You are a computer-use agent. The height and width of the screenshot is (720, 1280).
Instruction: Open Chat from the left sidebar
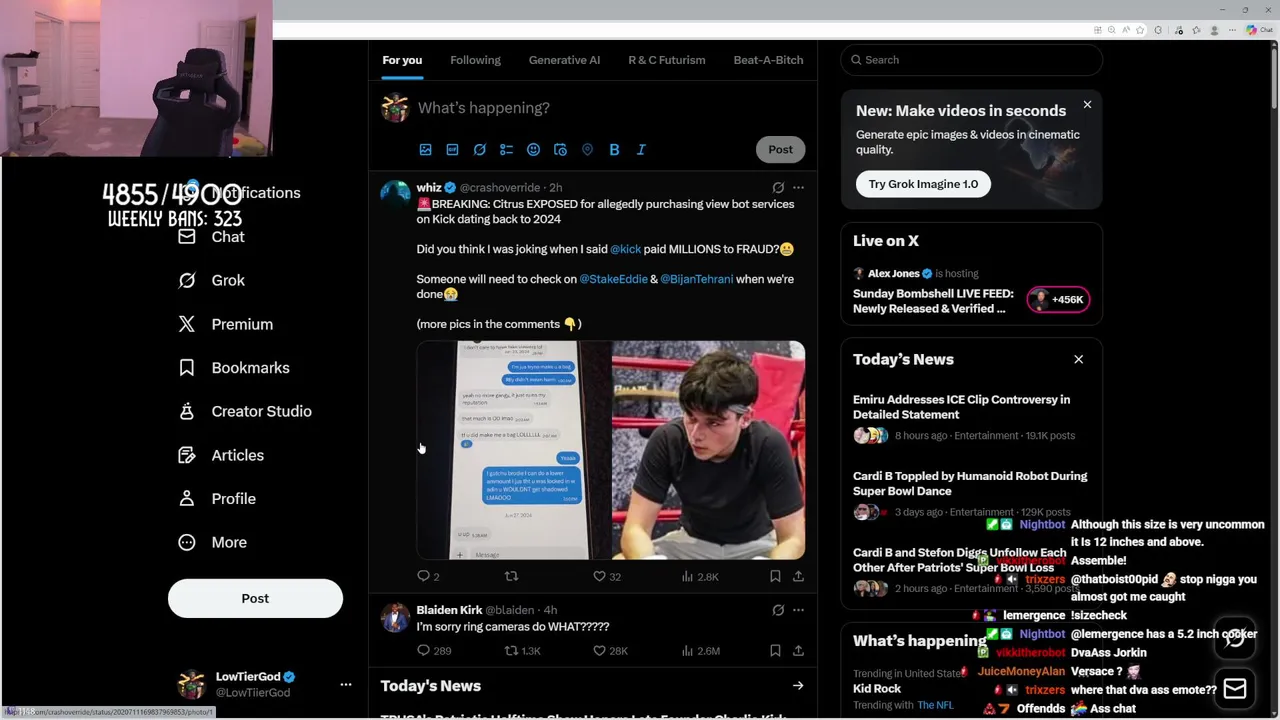(211, 237)
